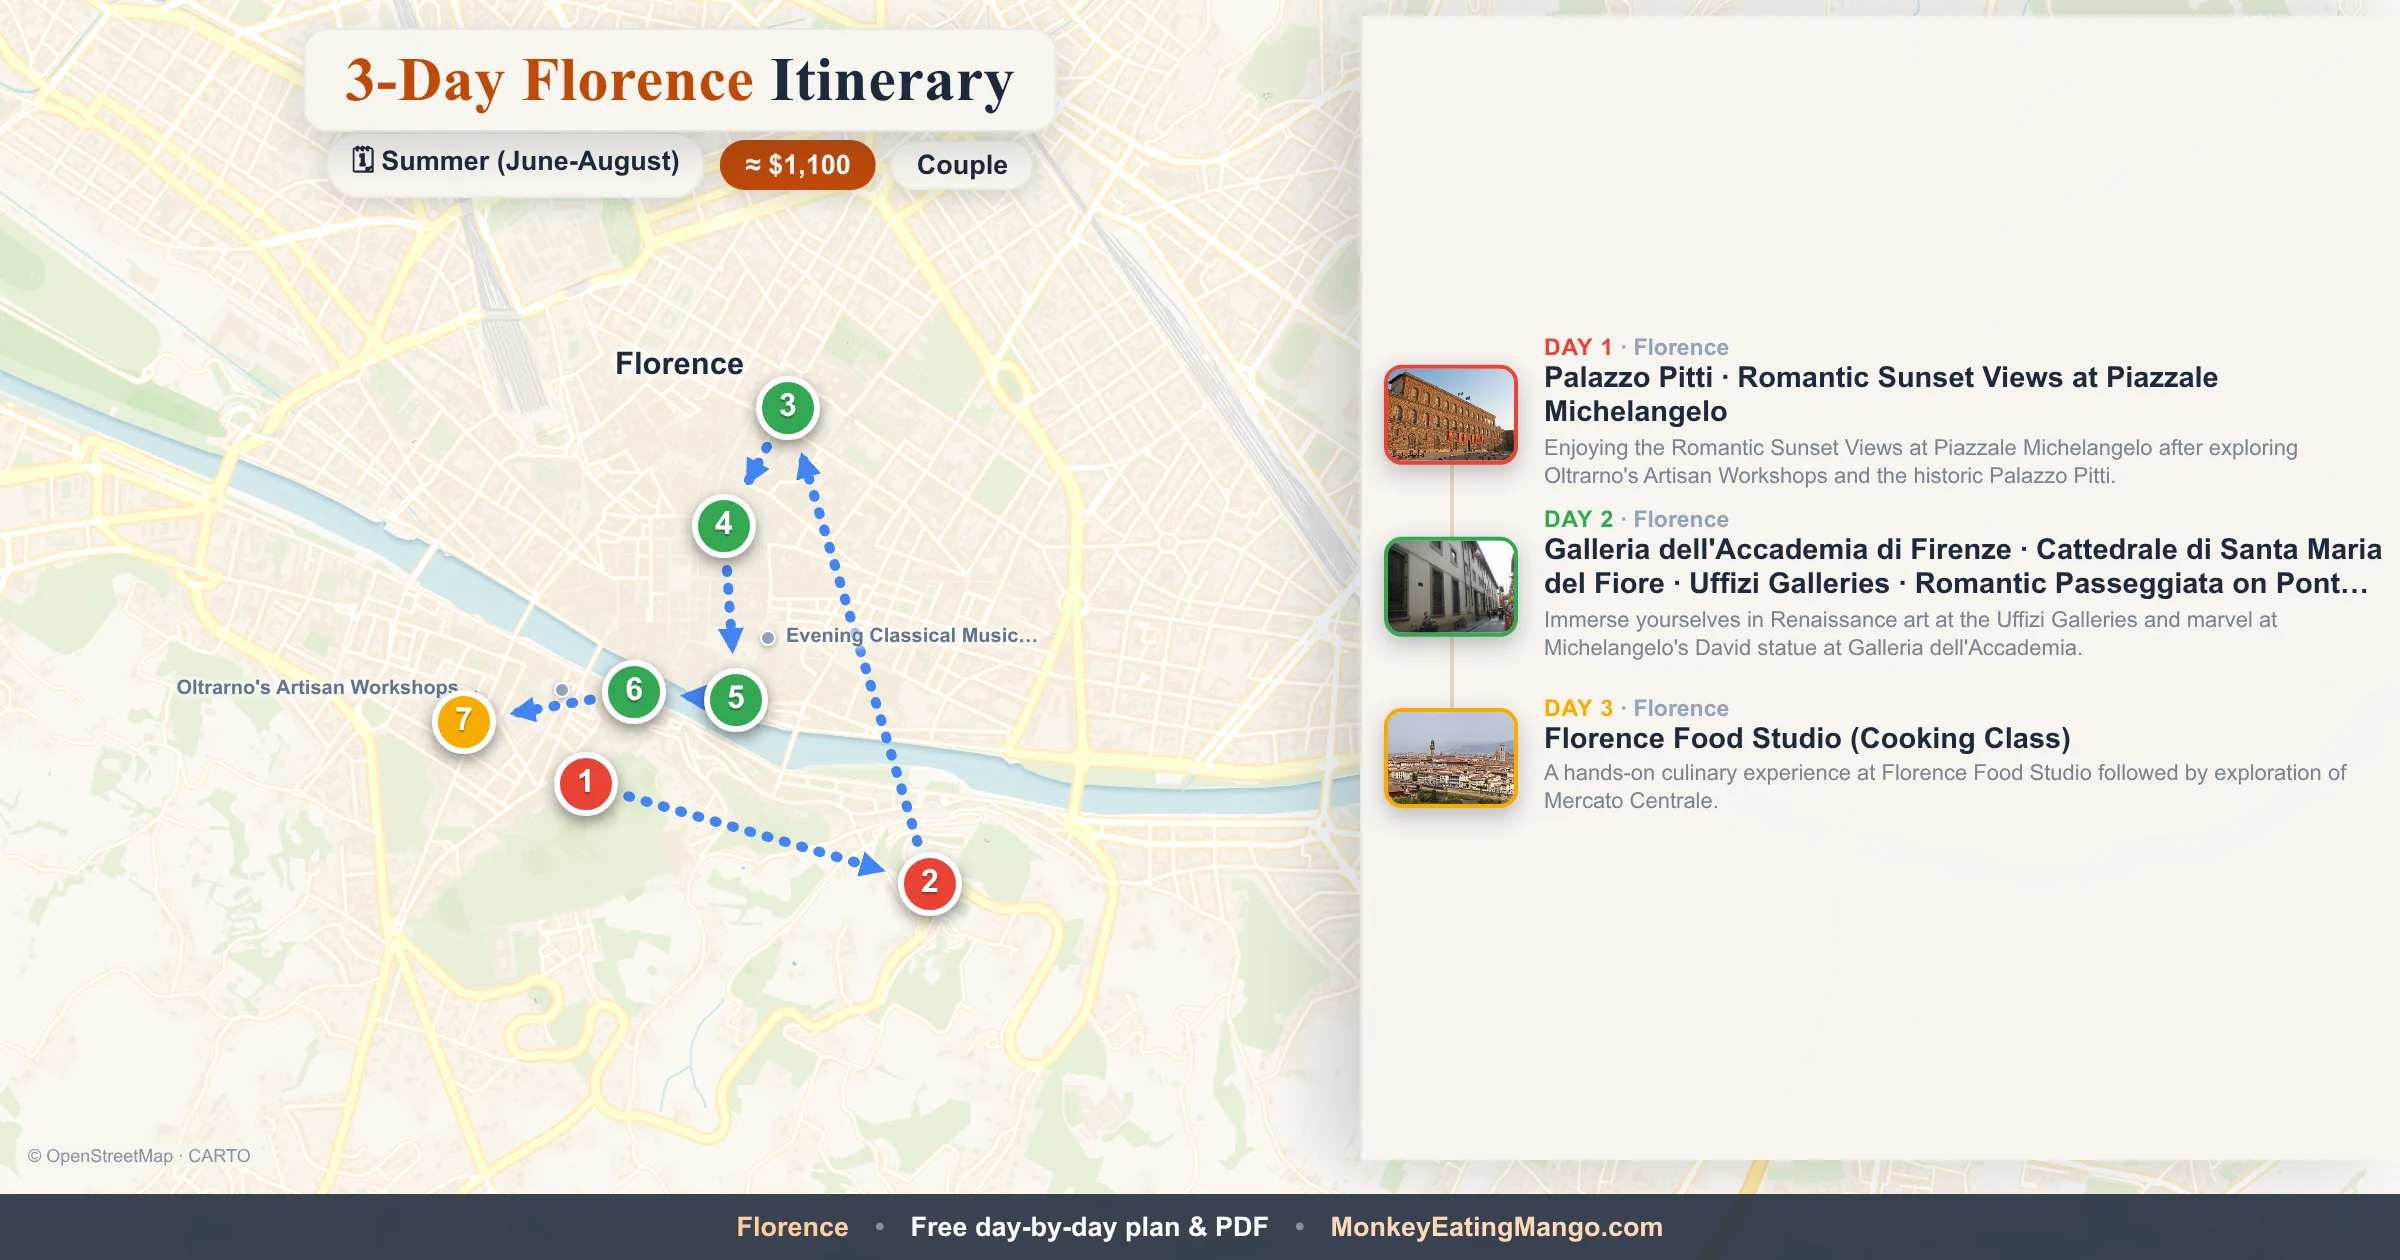Click map marker 1 in red

coord(585,783)
